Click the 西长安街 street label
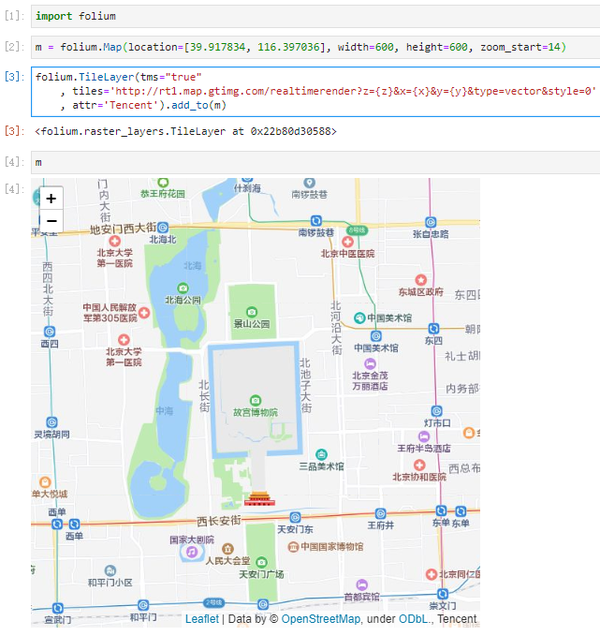 point(219,521)
